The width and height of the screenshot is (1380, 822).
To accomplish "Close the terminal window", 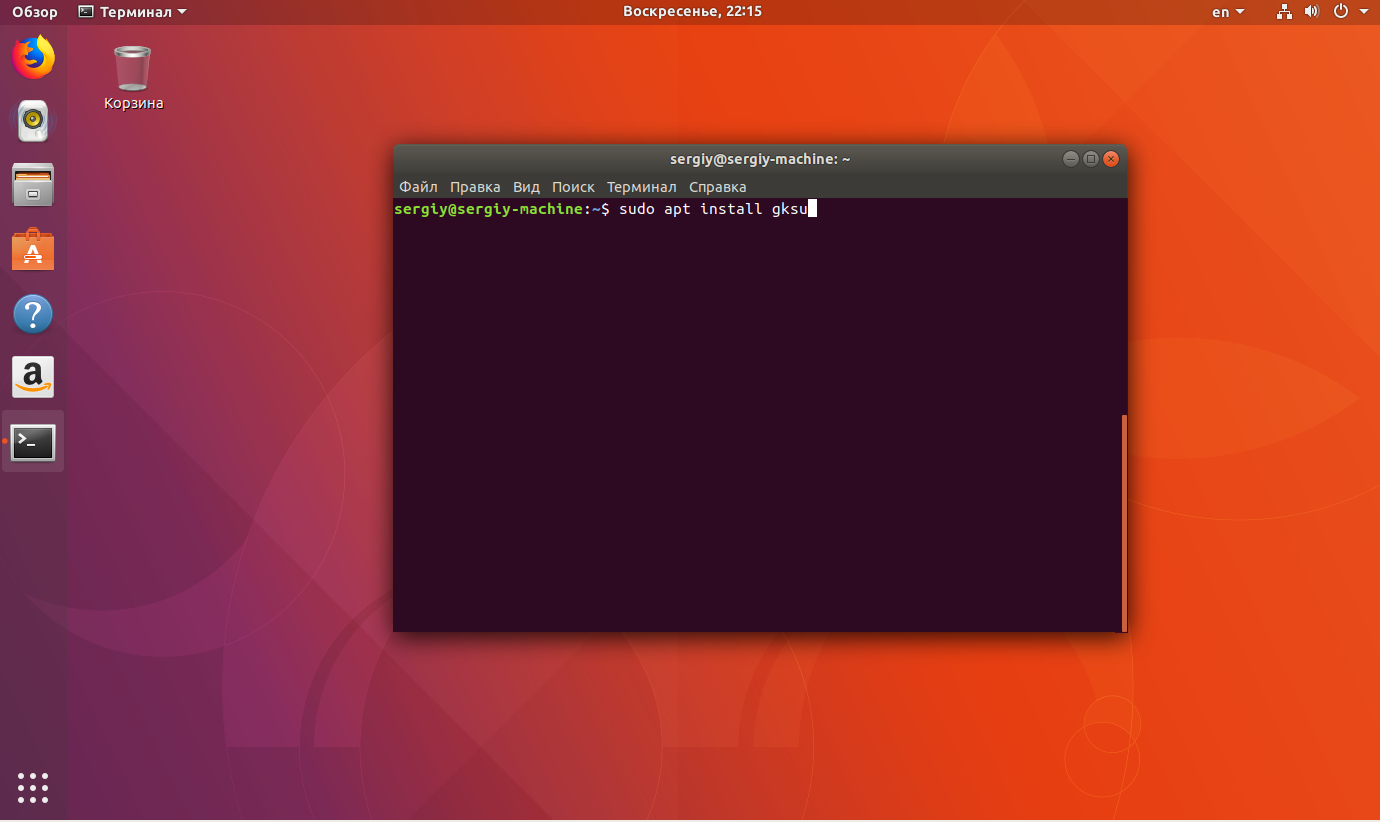I will point(1111,159).
